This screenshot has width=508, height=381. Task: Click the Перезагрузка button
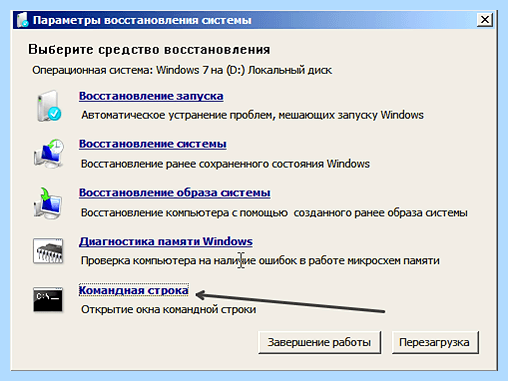pos(435,342)
